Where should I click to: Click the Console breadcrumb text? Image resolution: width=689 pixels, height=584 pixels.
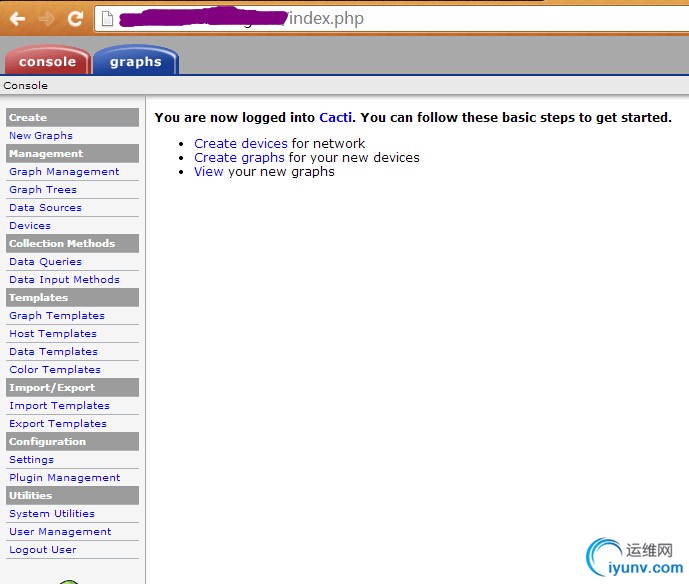coord(25,85)
